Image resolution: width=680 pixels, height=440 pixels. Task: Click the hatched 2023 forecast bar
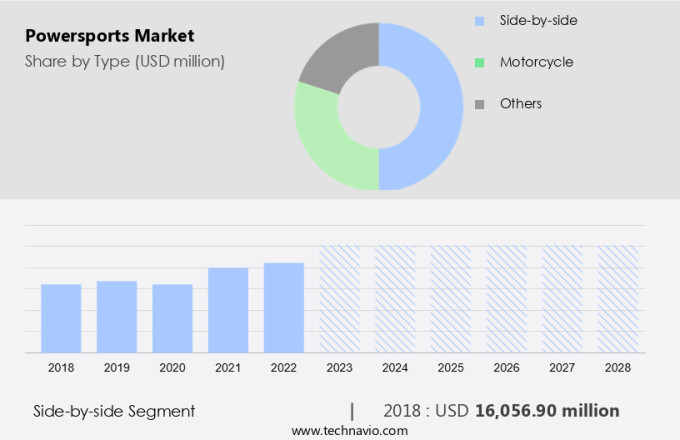click(339, 299)
